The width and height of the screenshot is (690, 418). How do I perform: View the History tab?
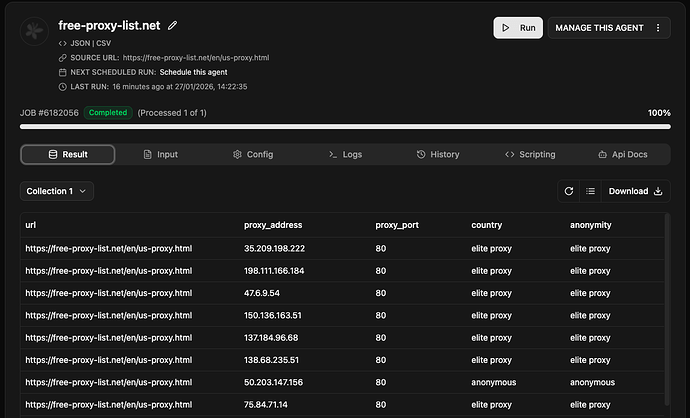438,154
